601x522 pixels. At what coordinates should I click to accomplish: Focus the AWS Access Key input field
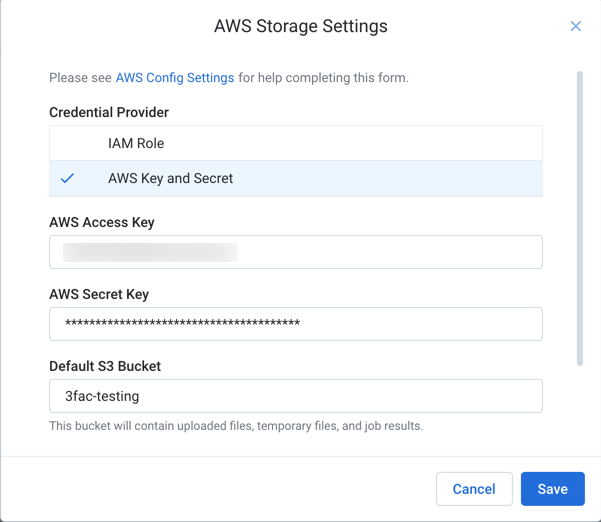coord(296,252)
